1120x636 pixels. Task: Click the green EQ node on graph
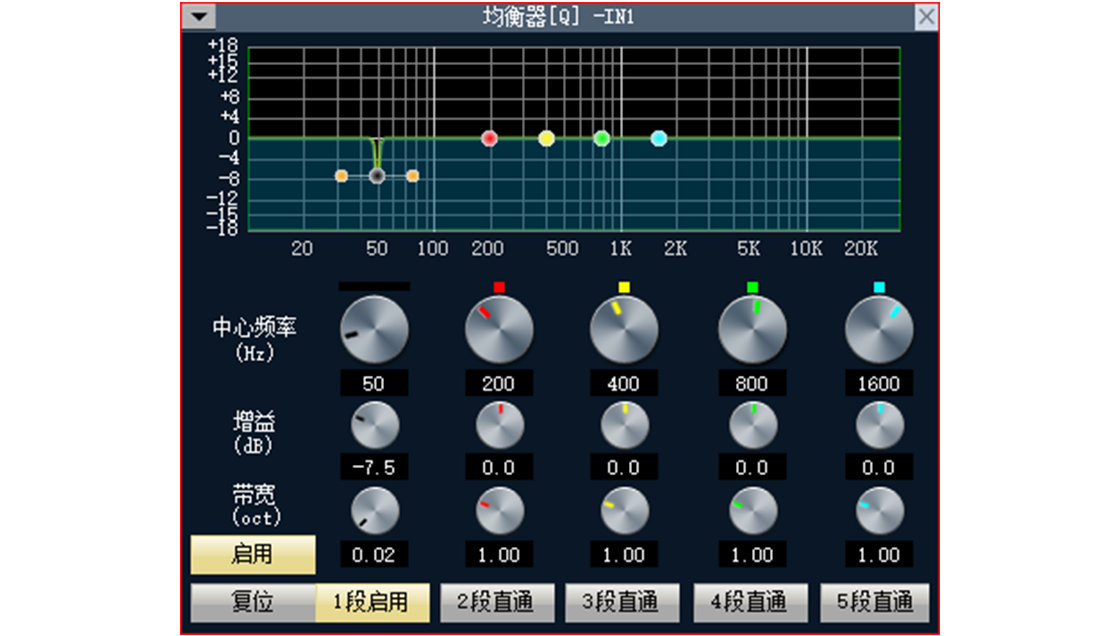pos(601,138)
